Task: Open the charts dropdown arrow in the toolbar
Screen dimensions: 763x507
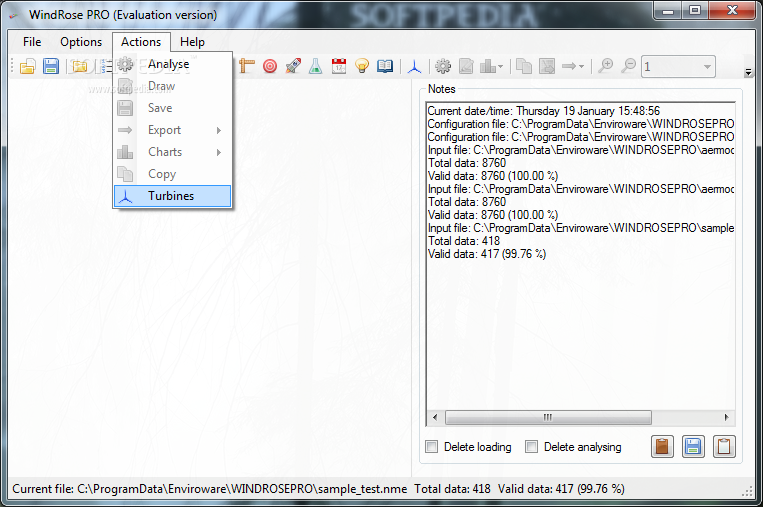Action: 500,67
